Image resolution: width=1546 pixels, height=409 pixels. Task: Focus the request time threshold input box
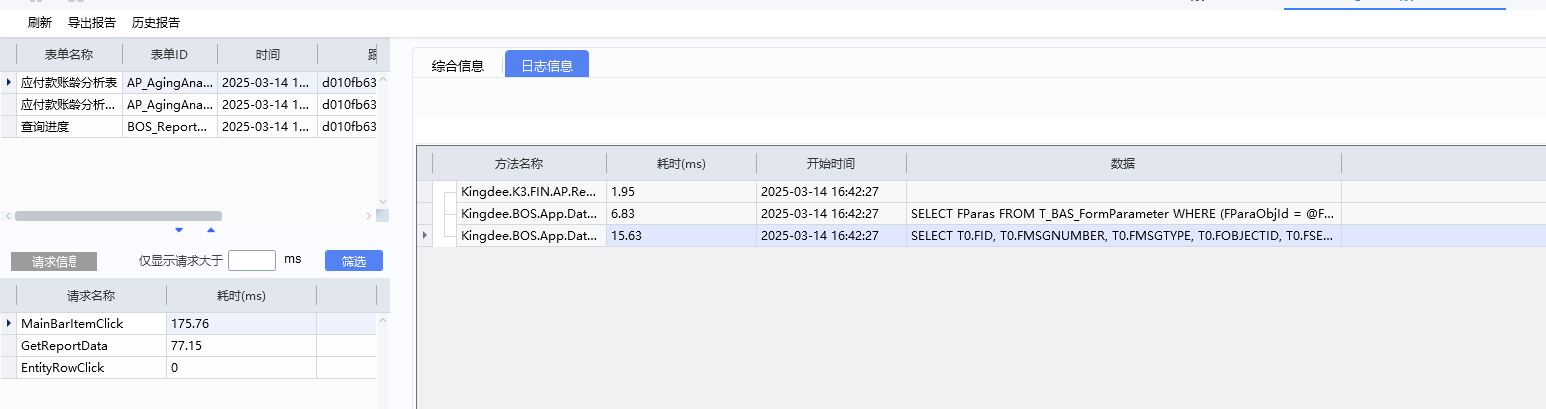point(252,260)
